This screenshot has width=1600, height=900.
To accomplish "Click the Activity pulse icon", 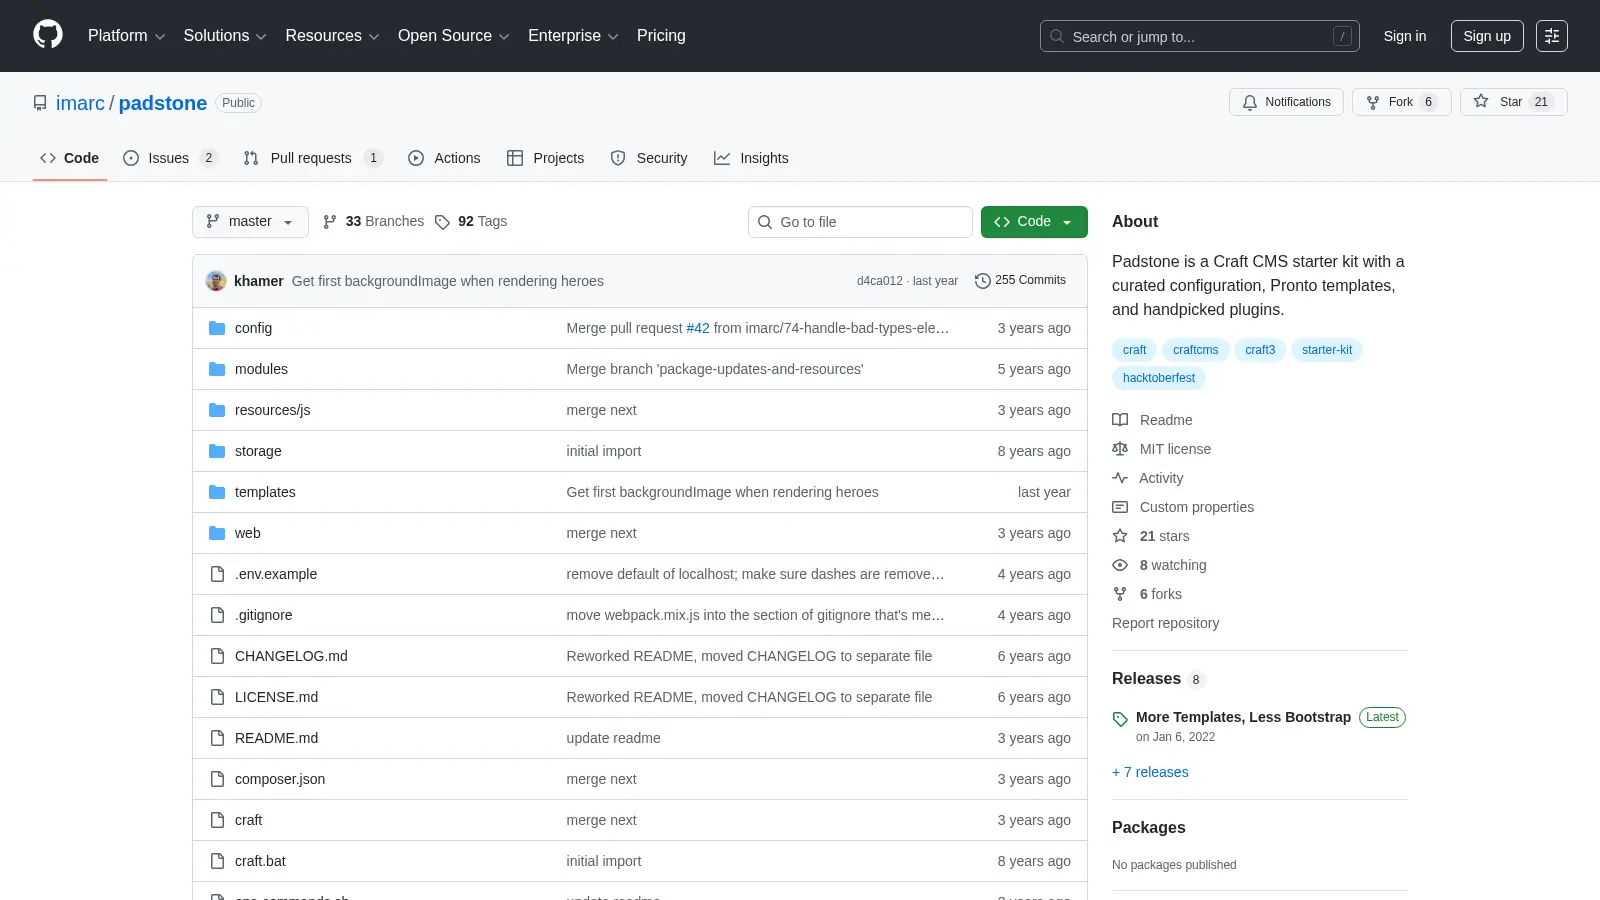I will 1120,478.
